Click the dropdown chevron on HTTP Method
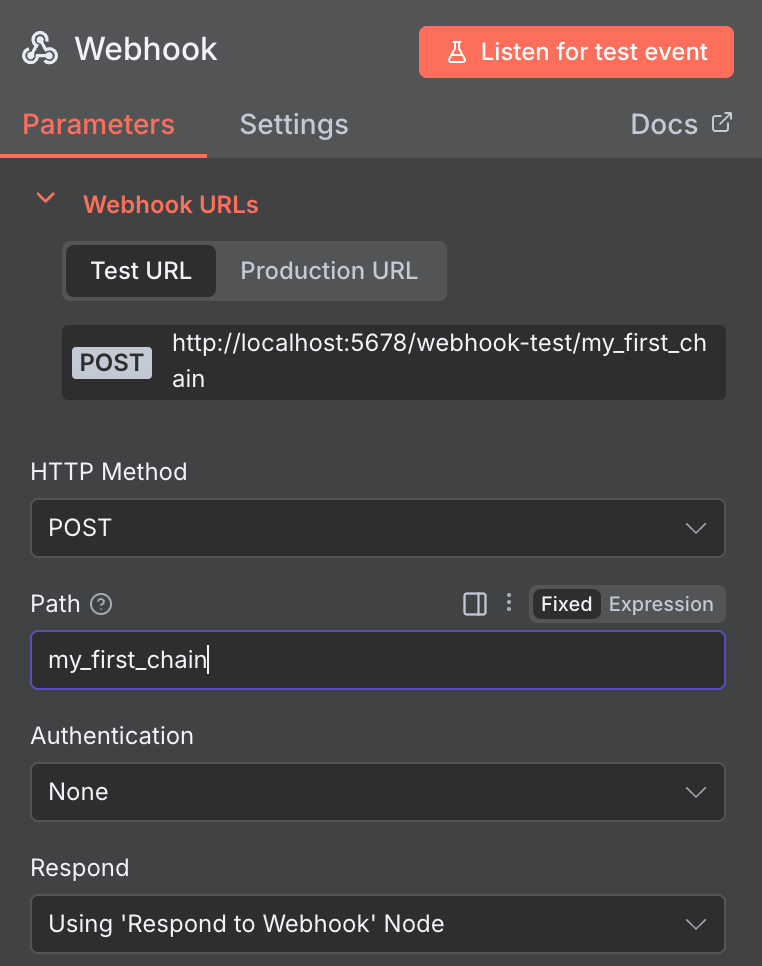Viewport: 762px width, 966px height. (x=696, y=528)
